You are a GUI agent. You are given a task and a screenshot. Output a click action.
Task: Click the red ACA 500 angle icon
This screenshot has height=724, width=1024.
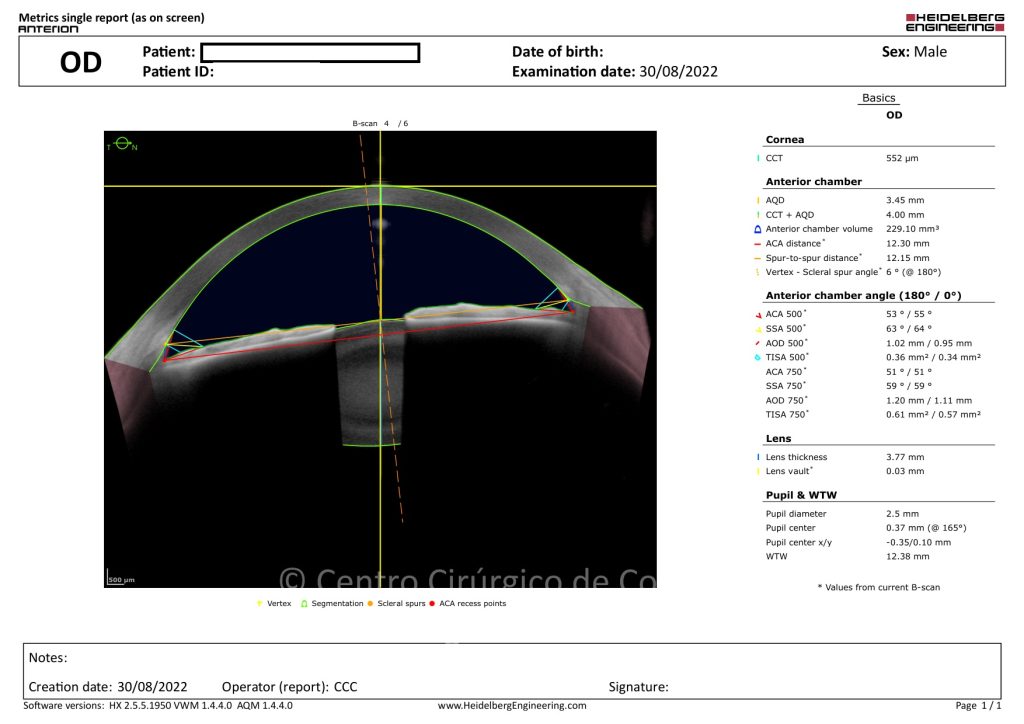[758, 315]
